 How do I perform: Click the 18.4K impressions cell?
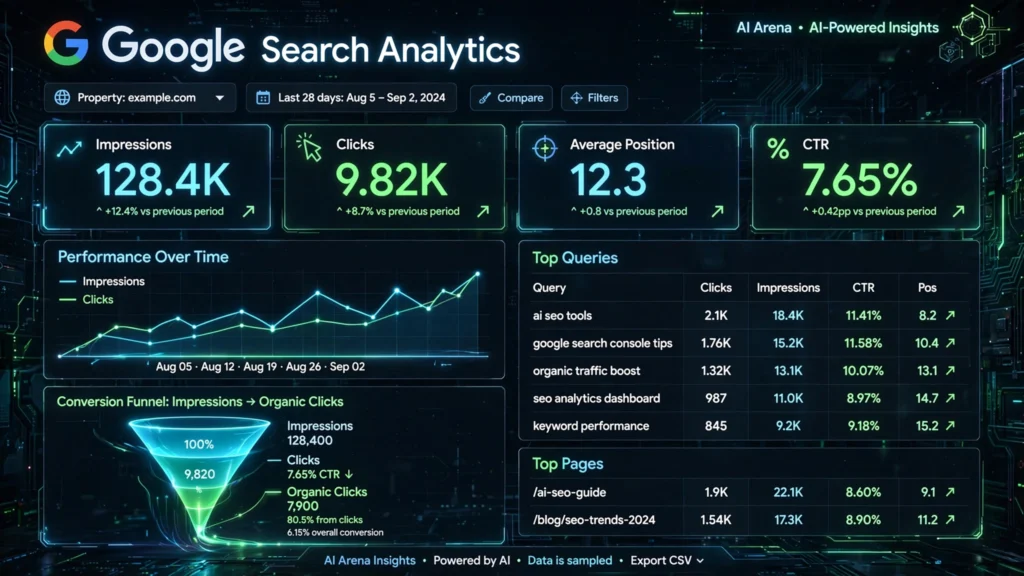coord(788,315)
